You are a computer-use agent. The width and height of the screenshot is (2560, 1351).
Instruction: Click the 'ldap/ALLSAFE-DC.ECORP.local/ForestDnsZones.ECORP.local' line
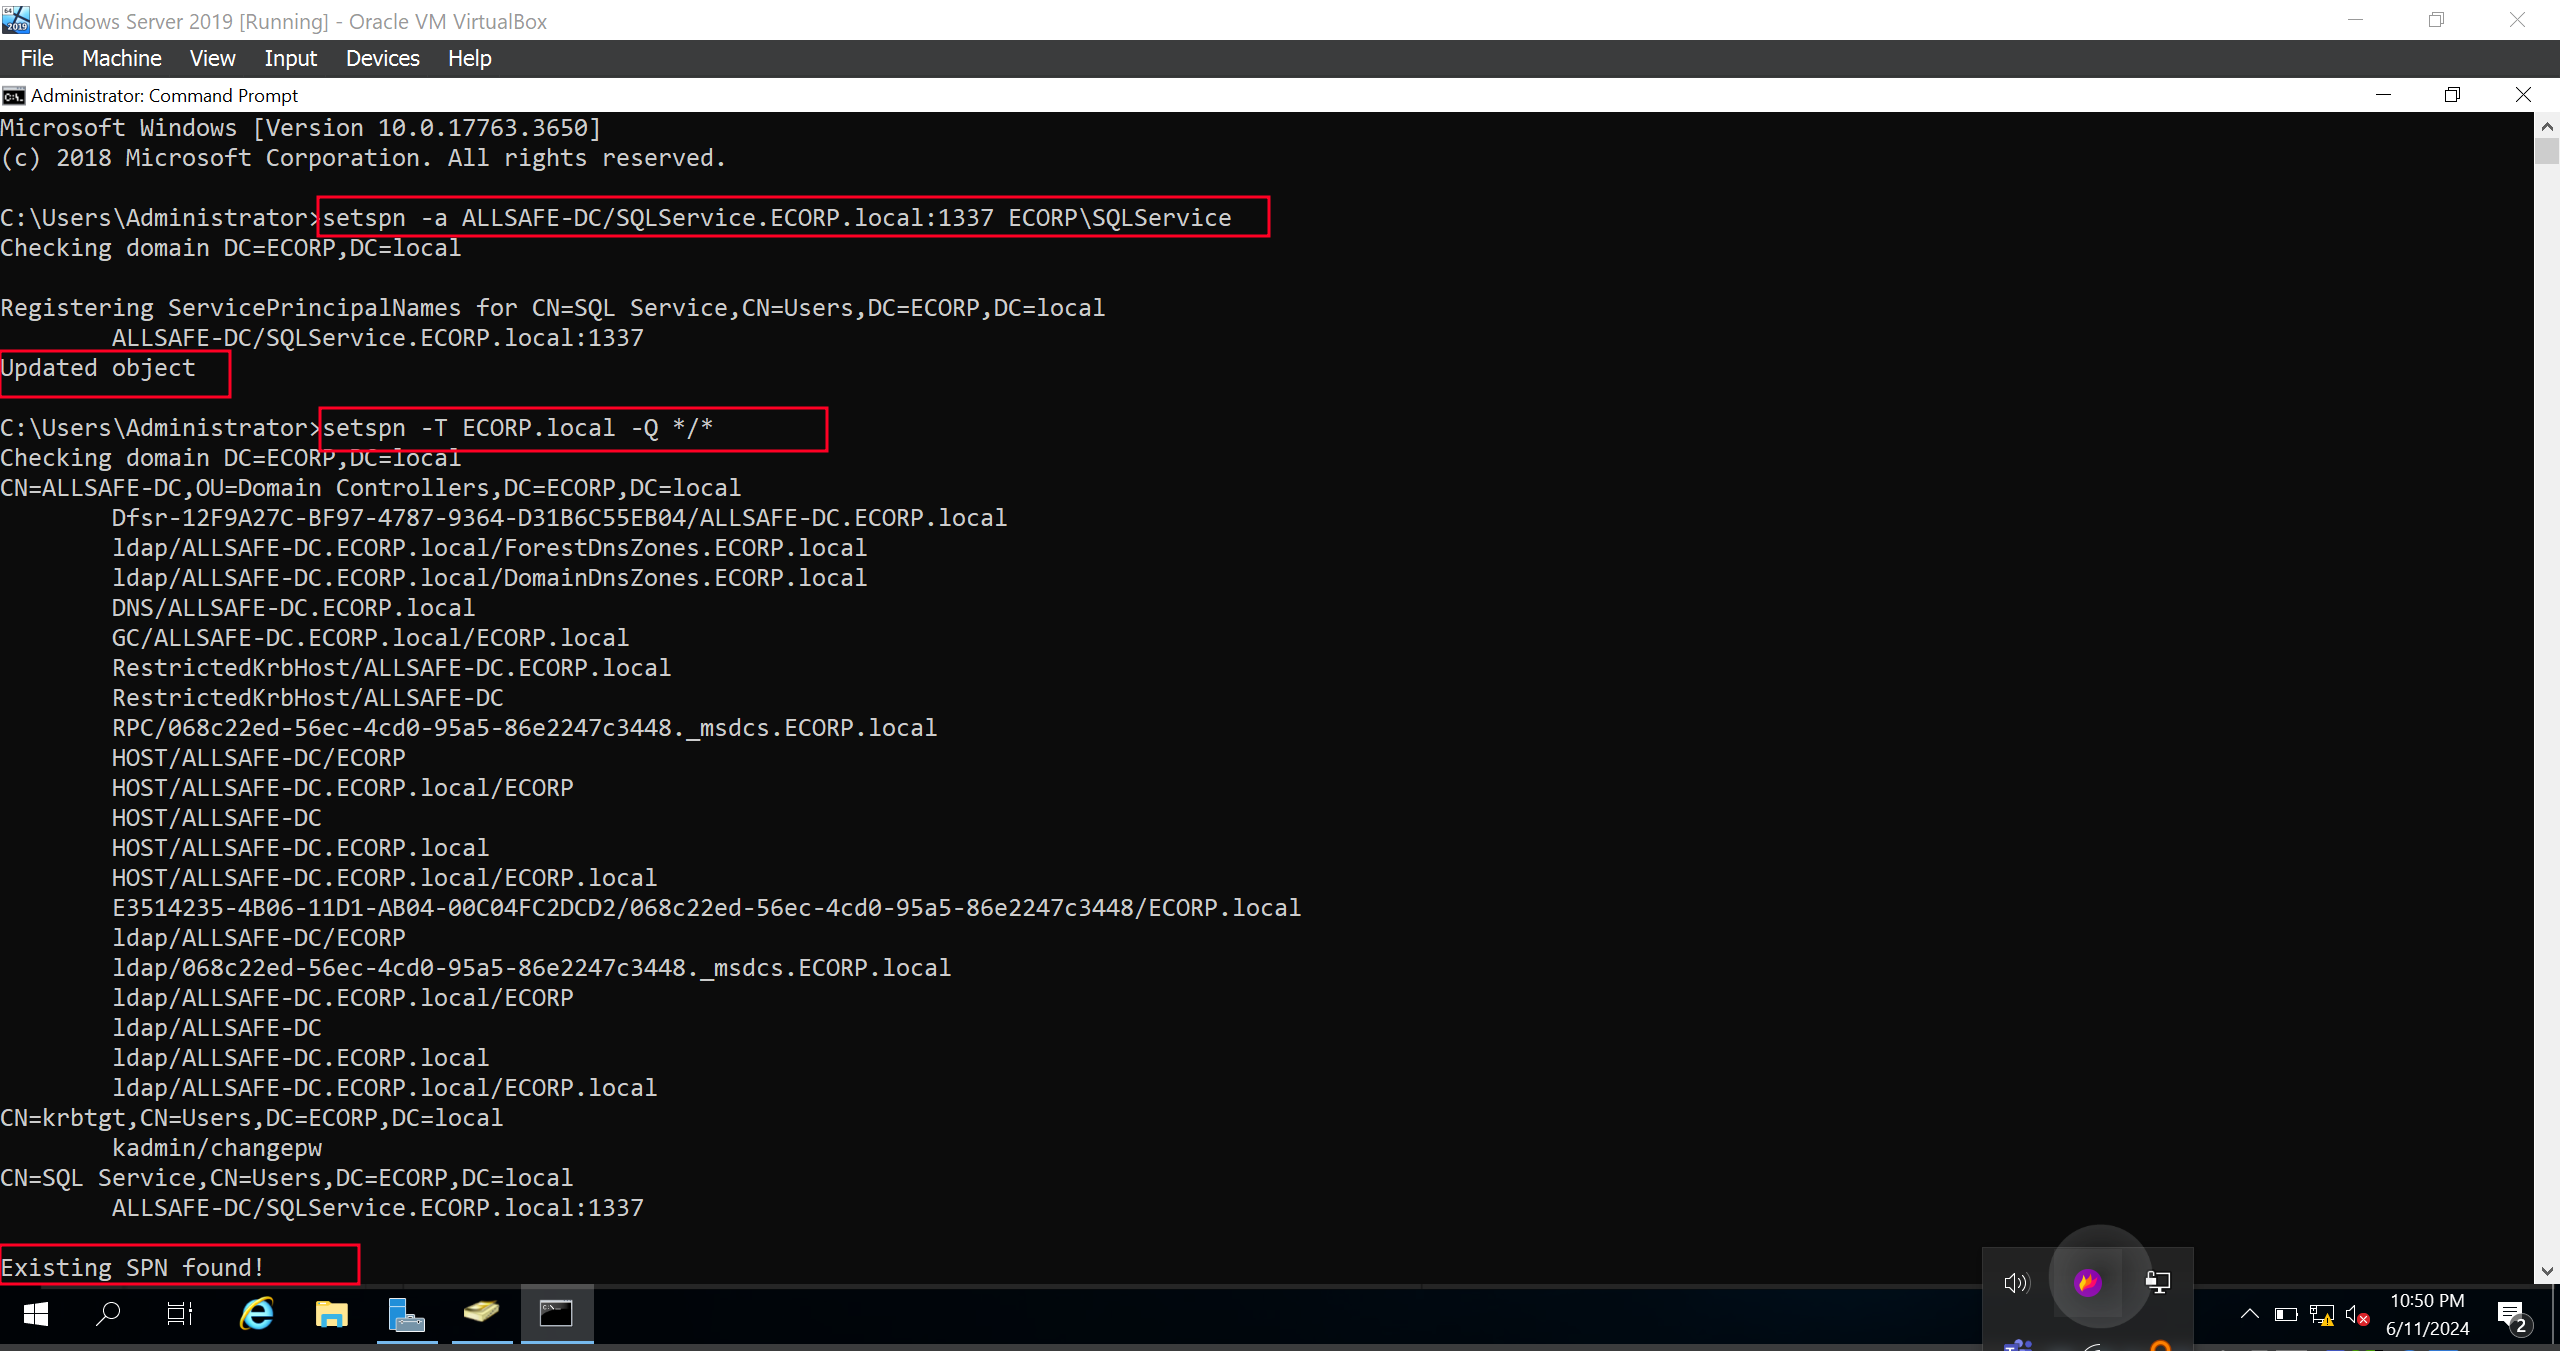coord(489,548)
